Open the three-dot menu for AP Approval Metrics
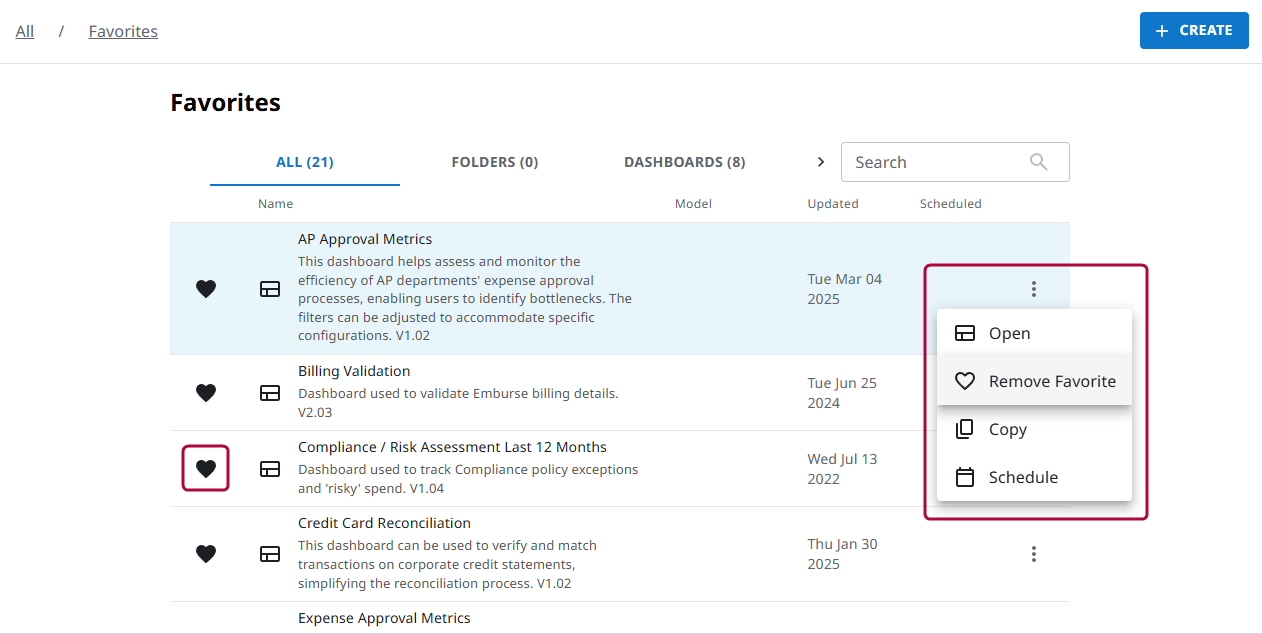 click(x=1034, y=289)
